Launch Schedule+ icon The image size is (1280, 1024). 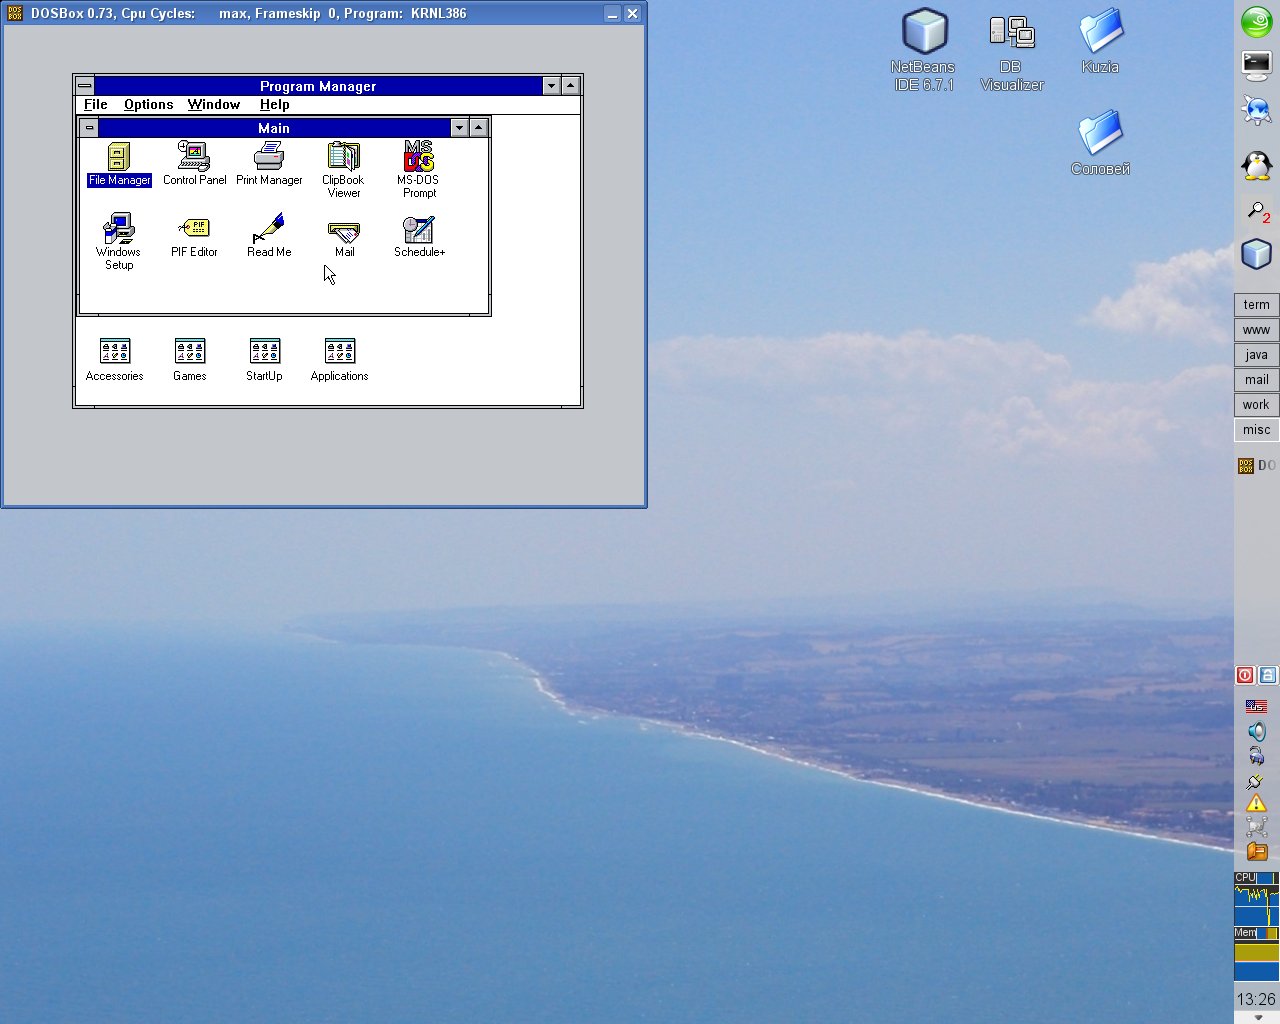pos(419,236)
